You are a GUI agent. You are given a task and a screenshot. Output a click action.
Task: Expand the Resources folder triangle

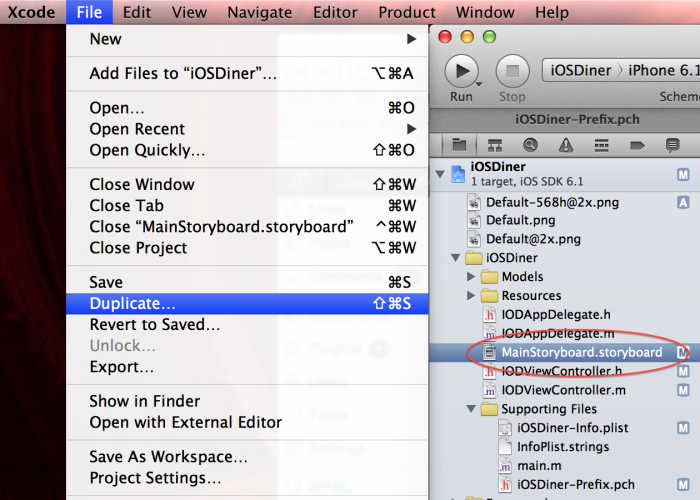tap(471, 296)
